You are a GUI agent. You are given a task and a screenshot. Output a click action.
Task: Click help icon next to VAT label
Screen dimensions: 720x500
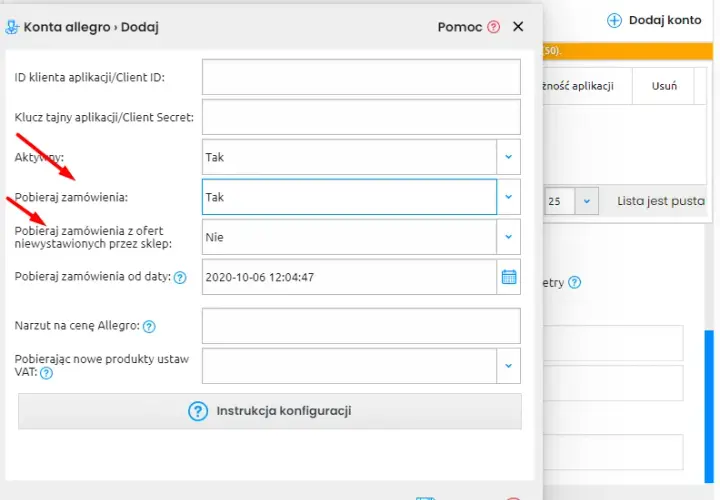[x=46, y=373]
